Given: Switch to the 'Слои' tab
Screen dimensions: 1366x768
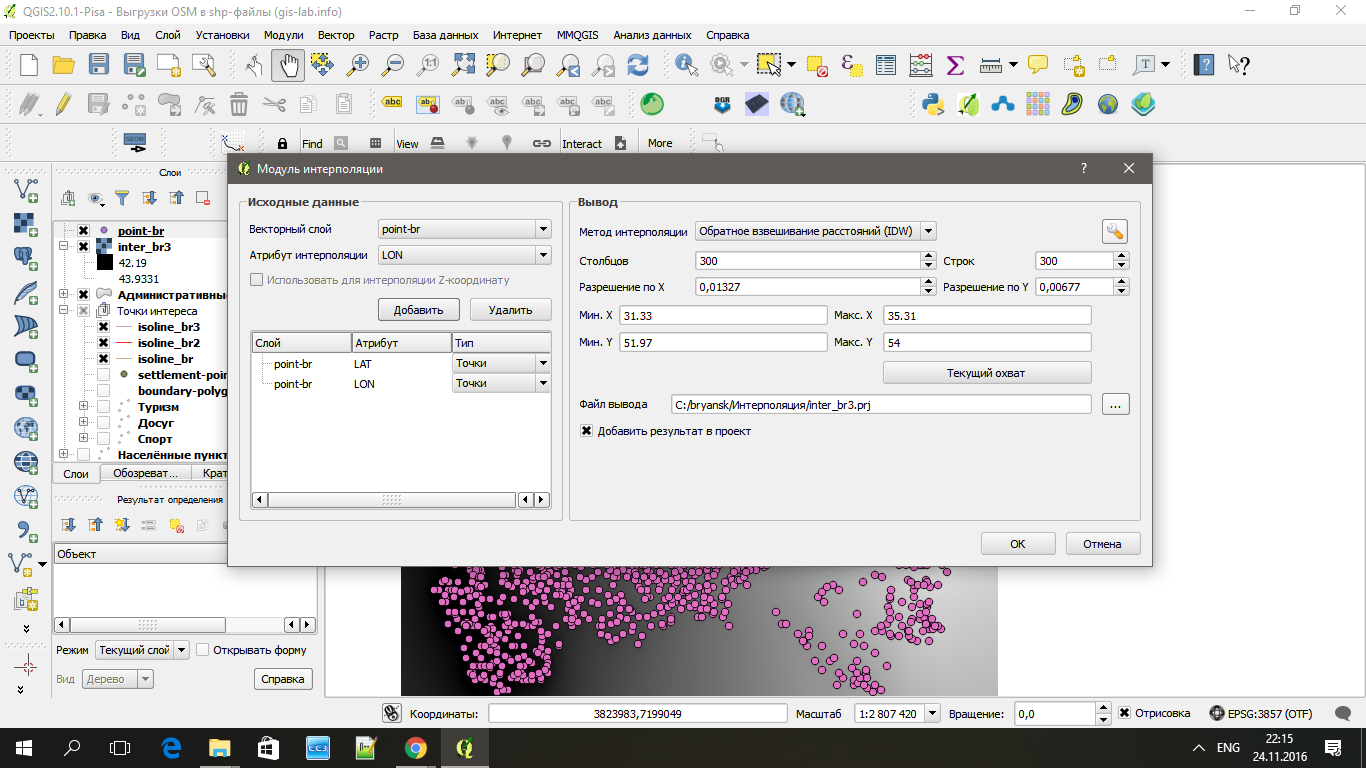Looking at the screenshot, I should [x=76, y=474].
